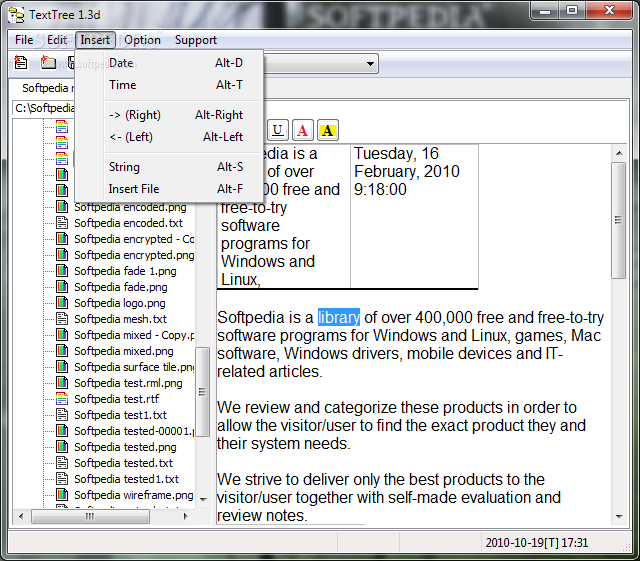Image resolution: width=640 pixels, height=561 pixels.
Task: Close the open Insert menu
Action: click(95, 40)
